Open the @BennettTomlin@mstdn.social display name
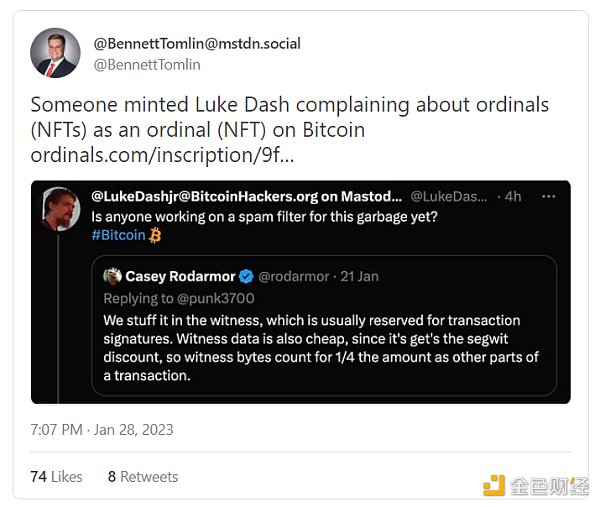This screenshot has width=600, height=507. [196, 44]
